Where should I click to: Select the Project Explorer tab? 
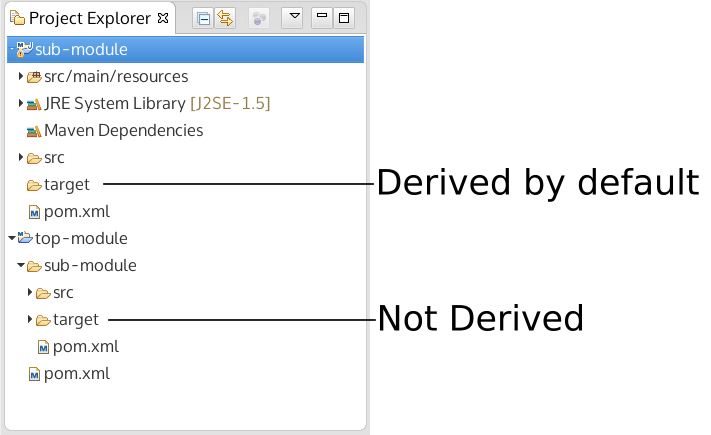(88, 18)
